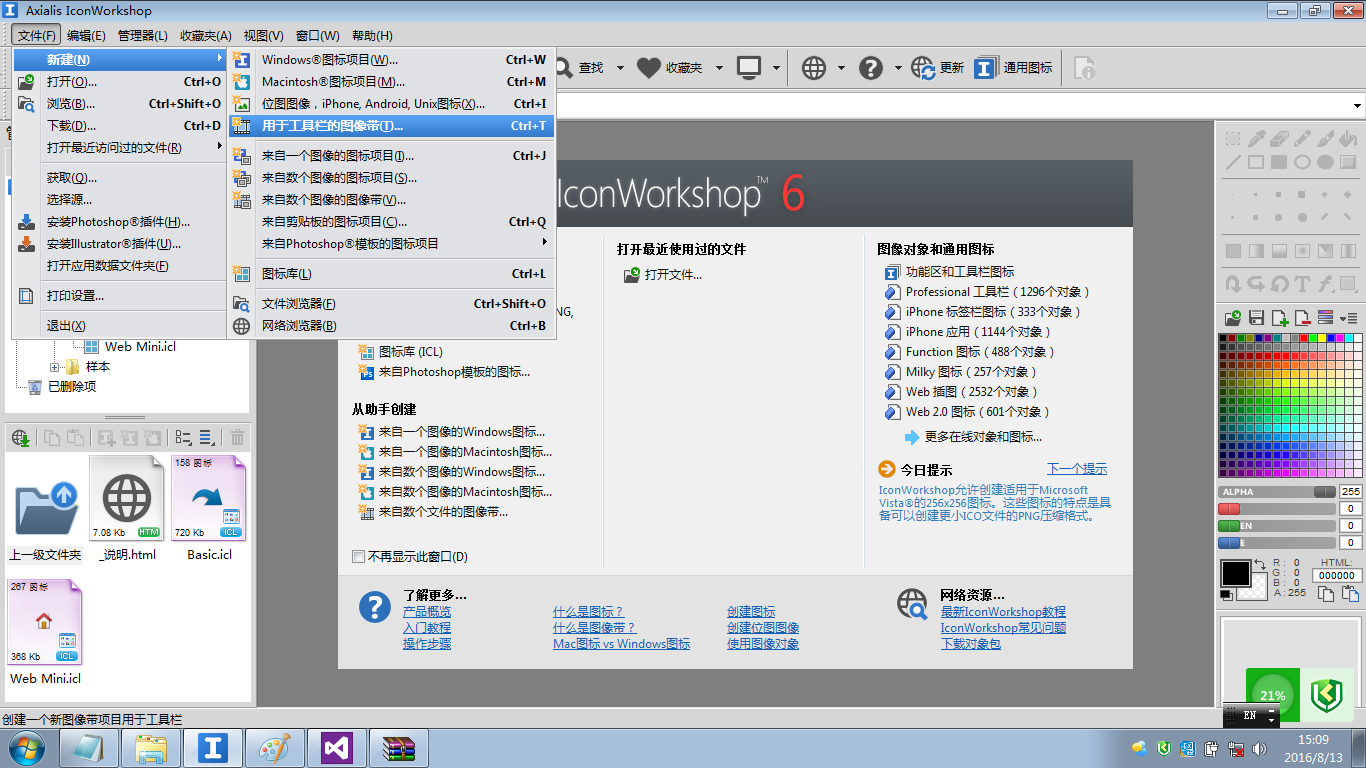Click the black foreground color swatch
The height and width of the screenshot is (768, 1366).
coord(1235,573)
